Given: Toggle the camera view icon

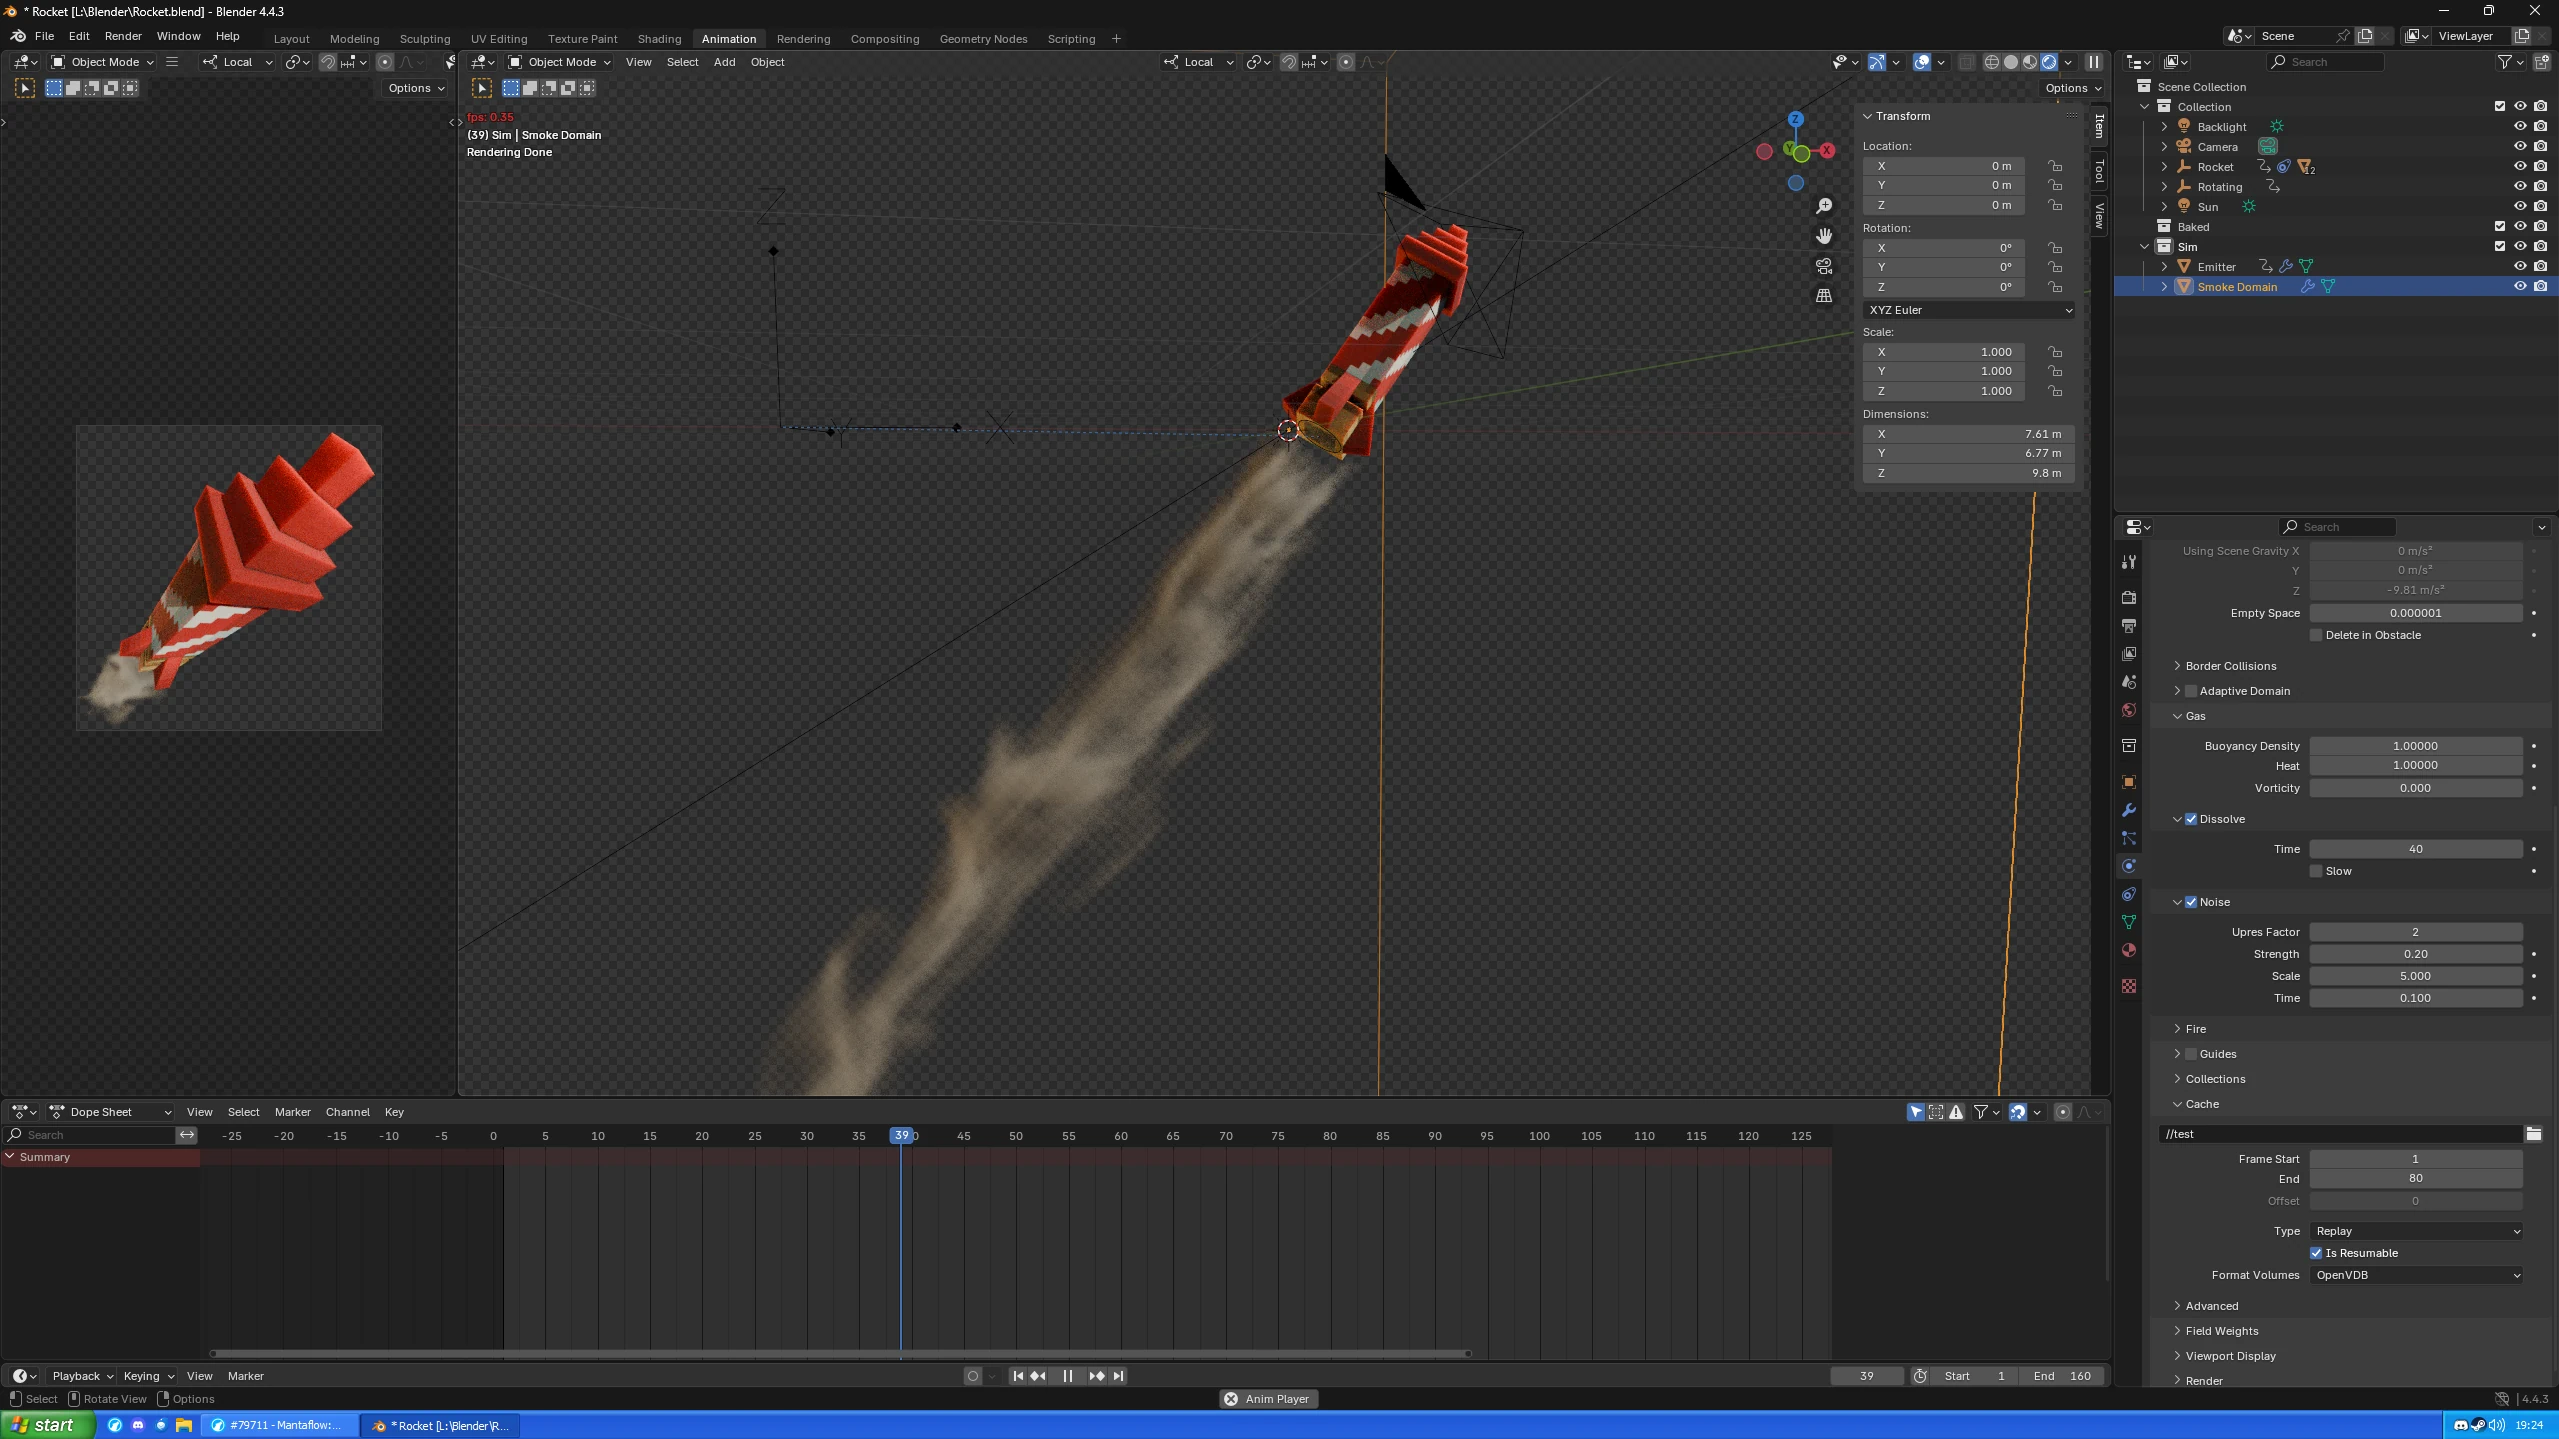Looking at the screenshot, I should 1824,266.
